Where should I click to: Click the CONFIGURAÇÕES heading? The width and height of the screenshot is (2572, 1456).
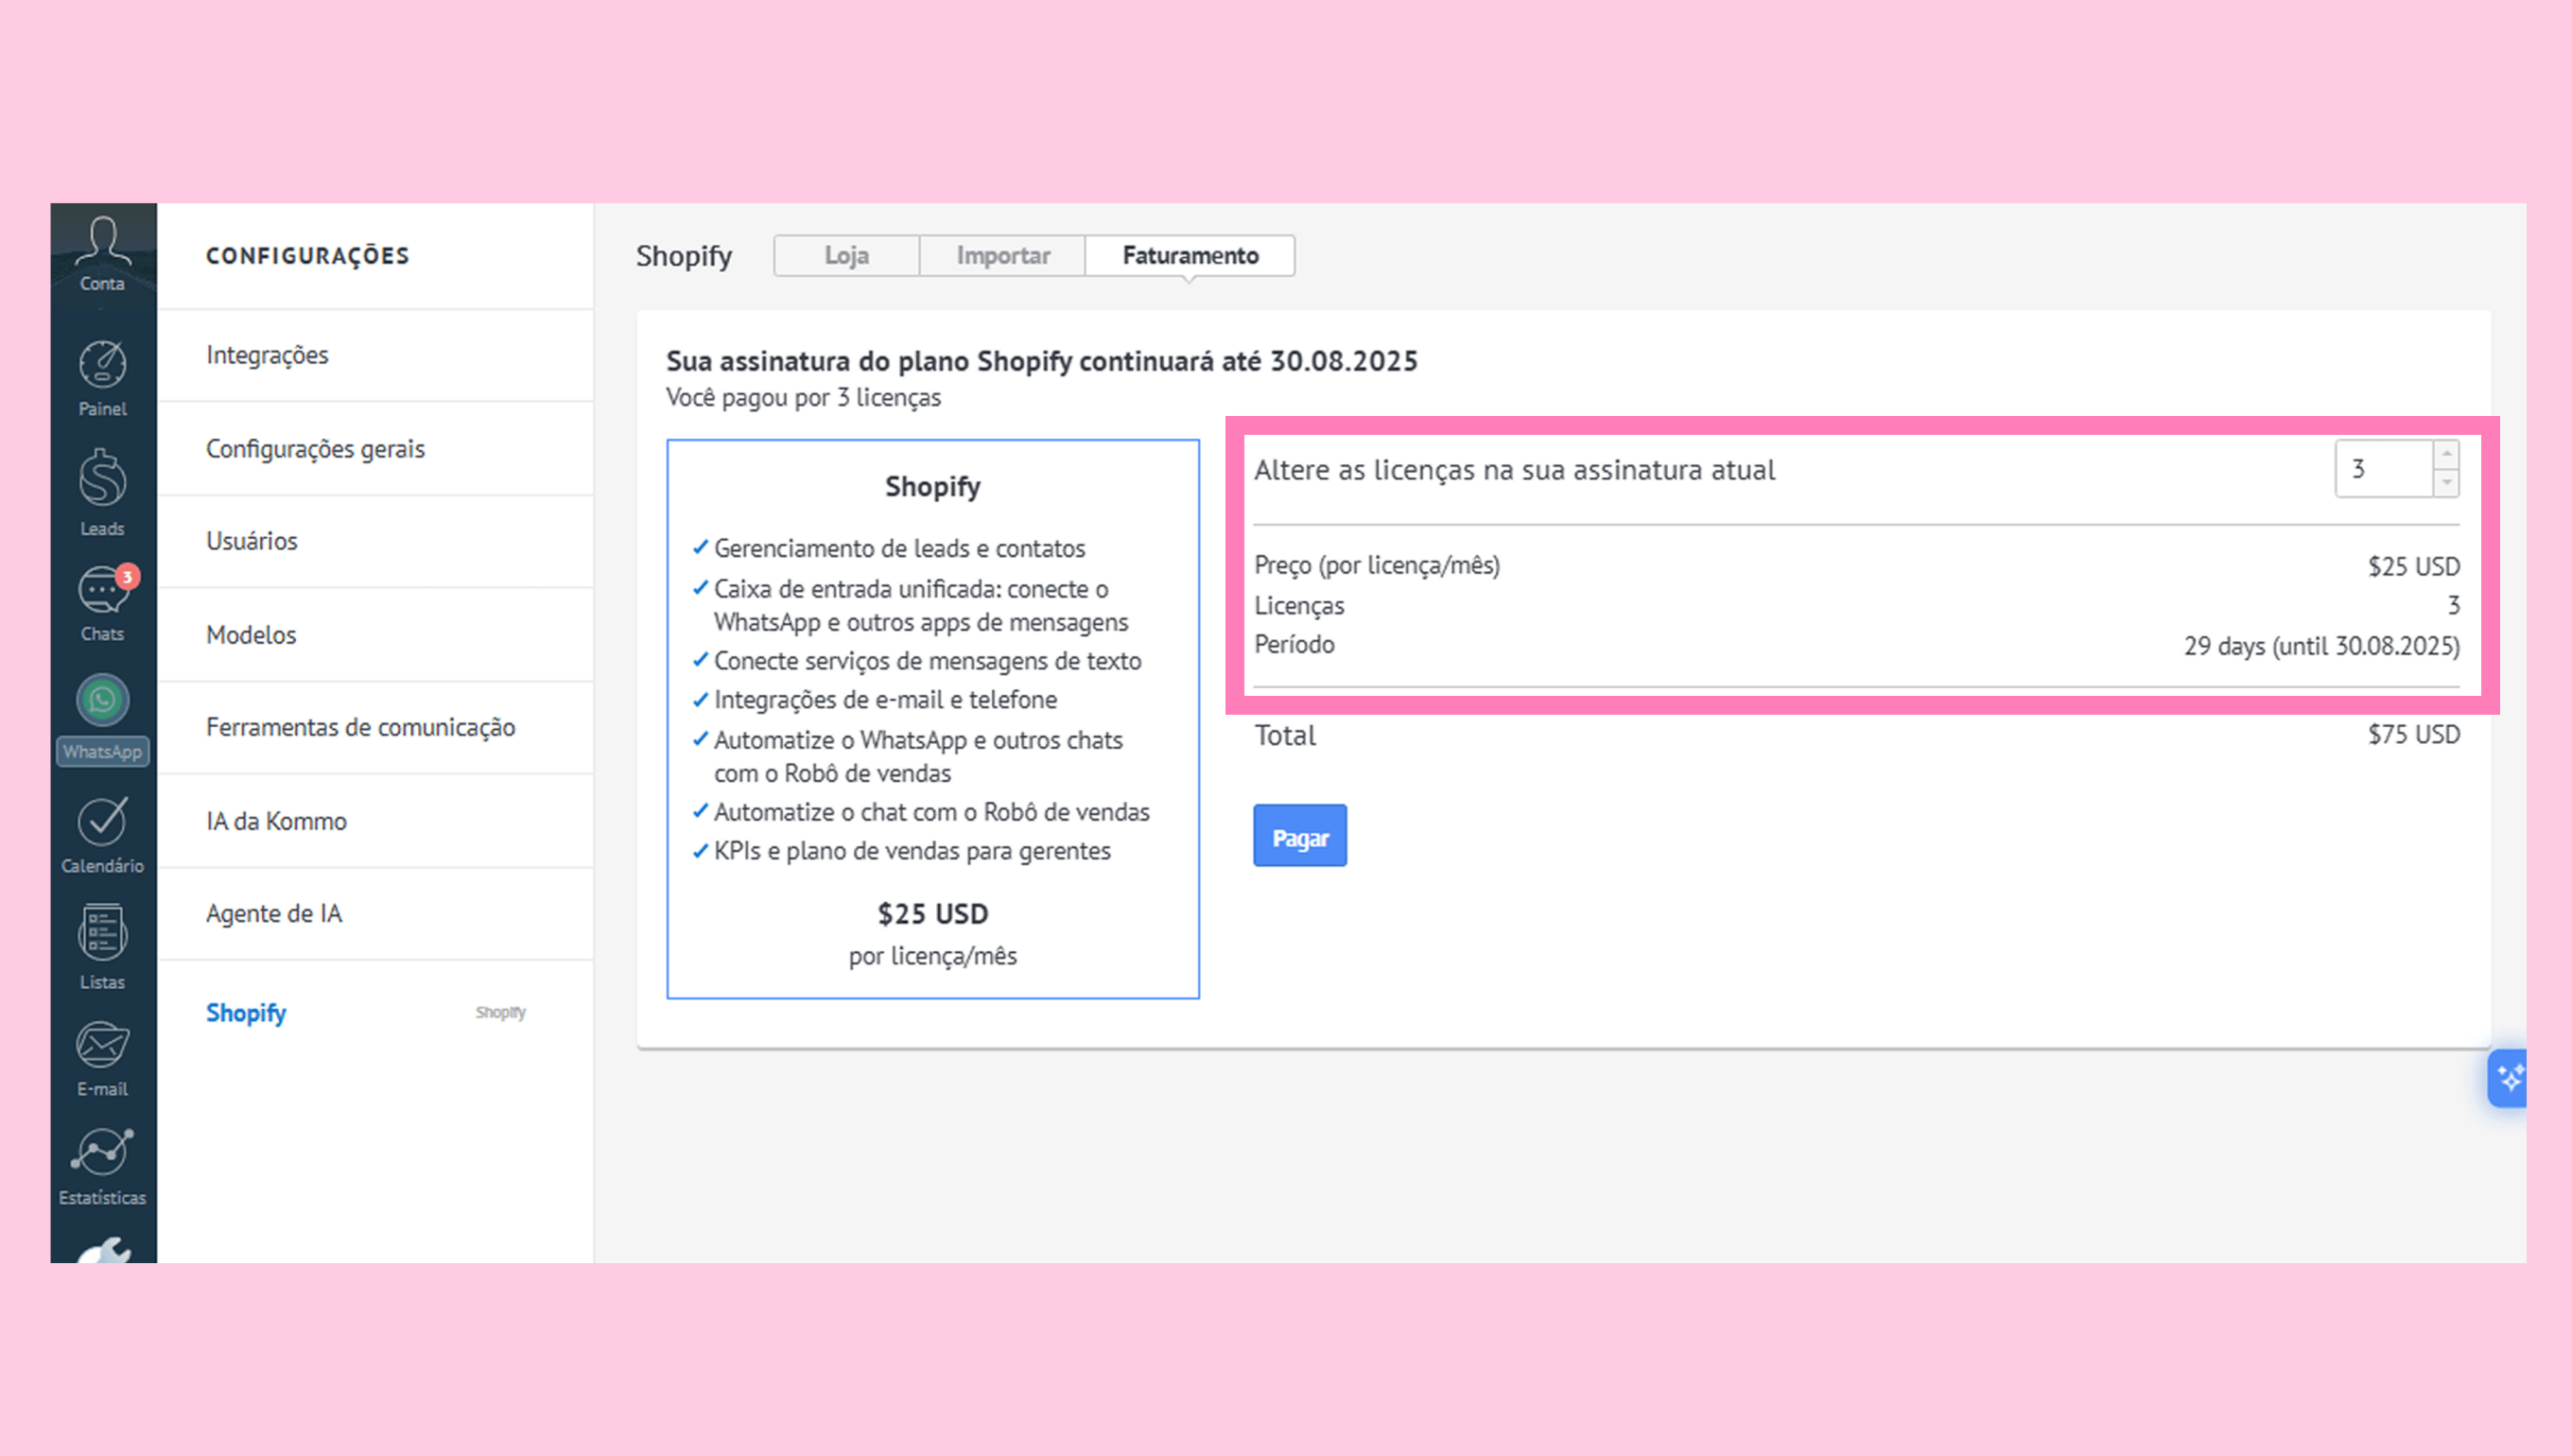click(307, 256)
